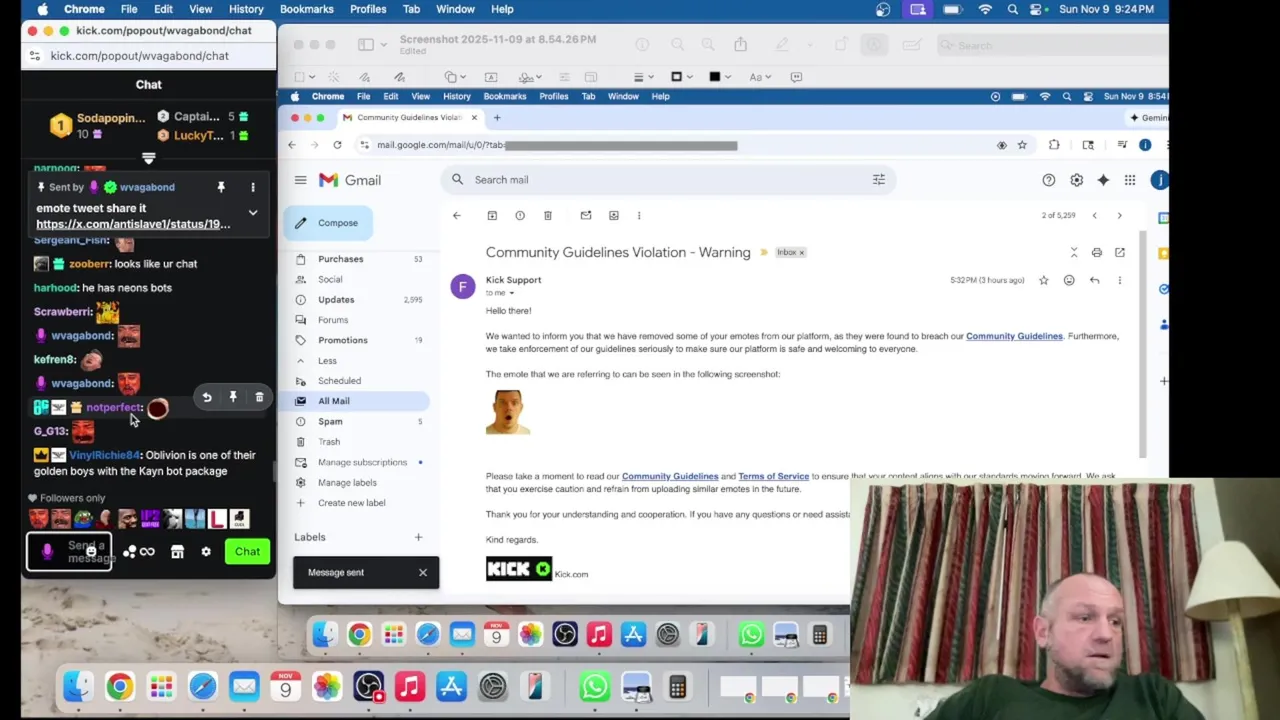Click Preview share icon
This screenshot has width=1280, height=720.
click(x=740, y=45)
